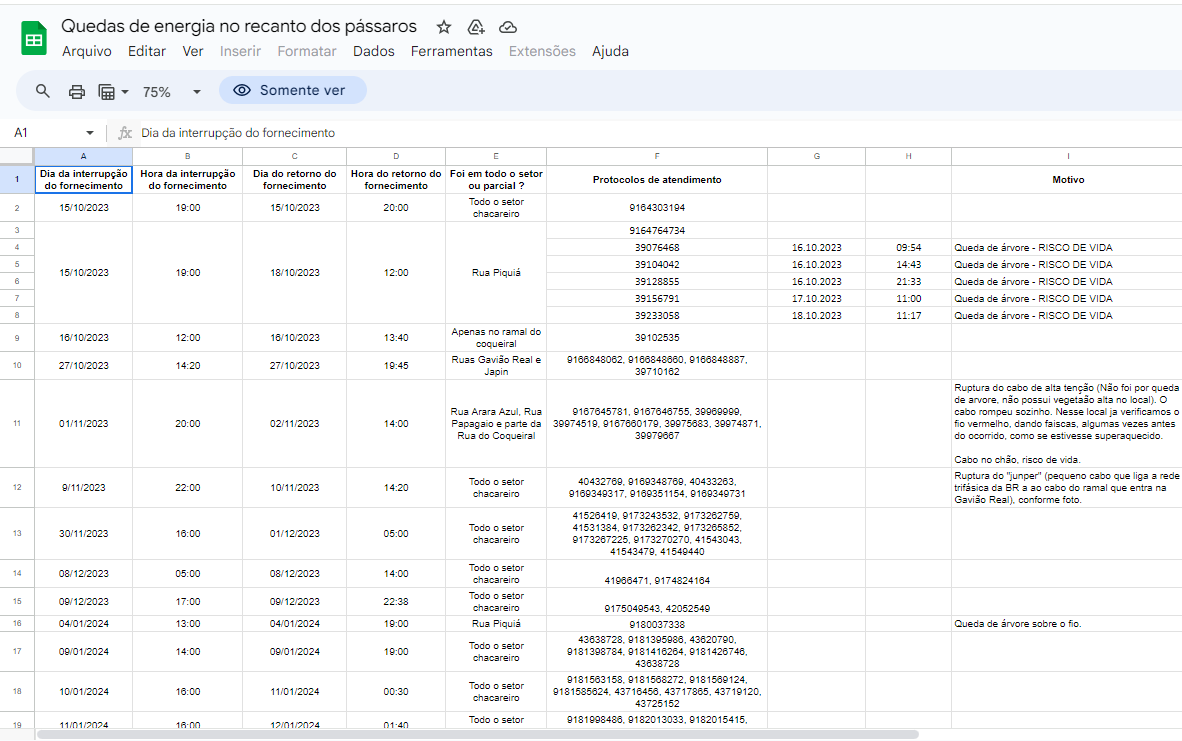Open filter views dropdown arrow
This screenshot has width=1182, height=741.
[x=125, y=91]
